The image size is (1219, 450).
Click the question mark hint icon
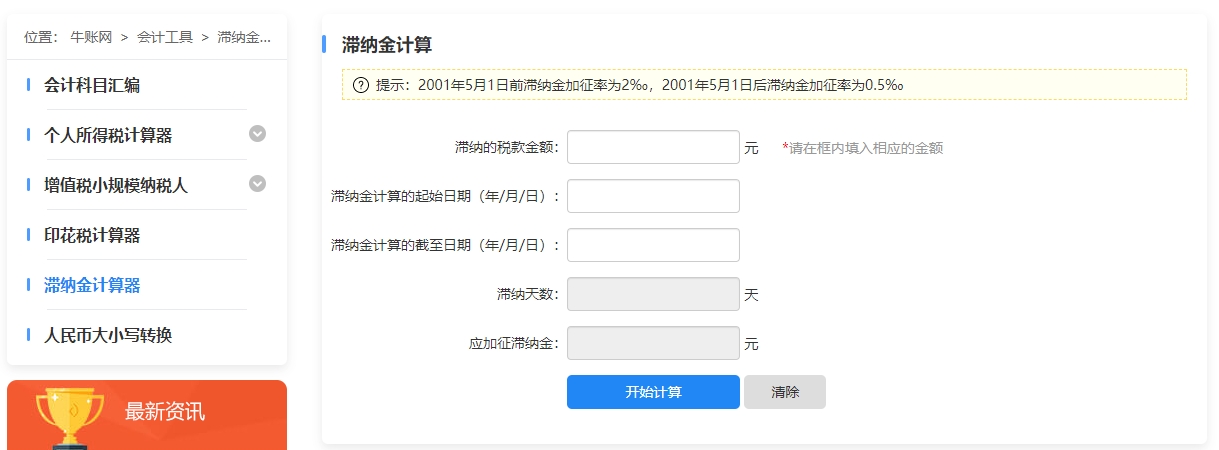point(362,85)
